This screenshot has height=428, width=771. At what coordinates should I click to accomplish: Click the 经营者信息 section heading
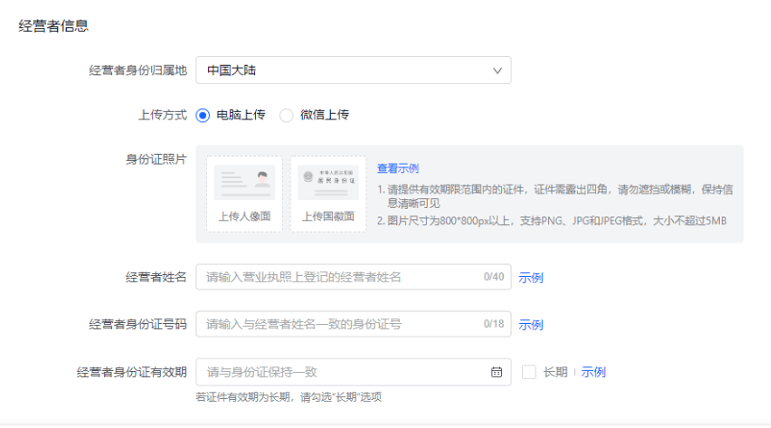53,26
